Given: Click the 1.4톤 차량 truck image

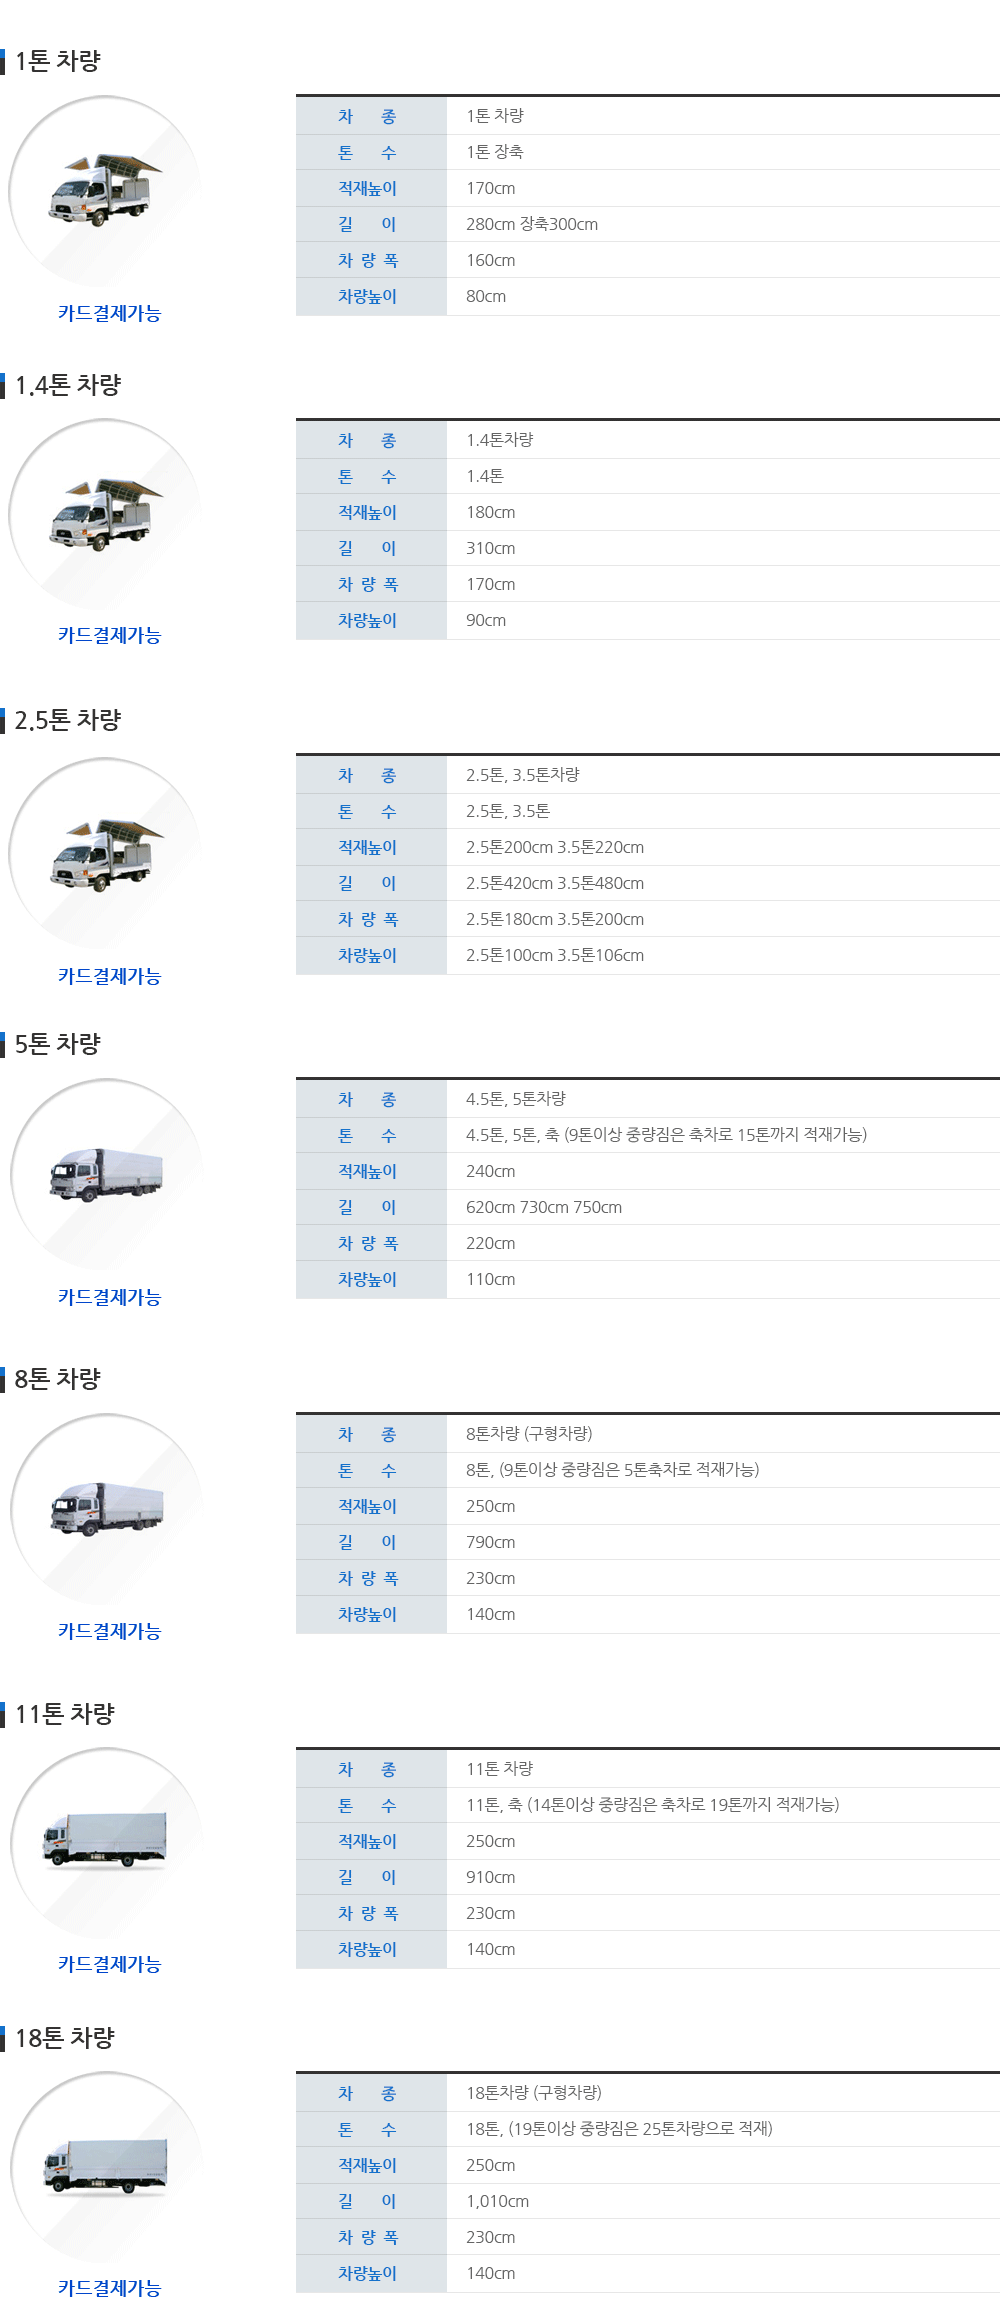Looking at the screenshot, I should tap(105, 515).
